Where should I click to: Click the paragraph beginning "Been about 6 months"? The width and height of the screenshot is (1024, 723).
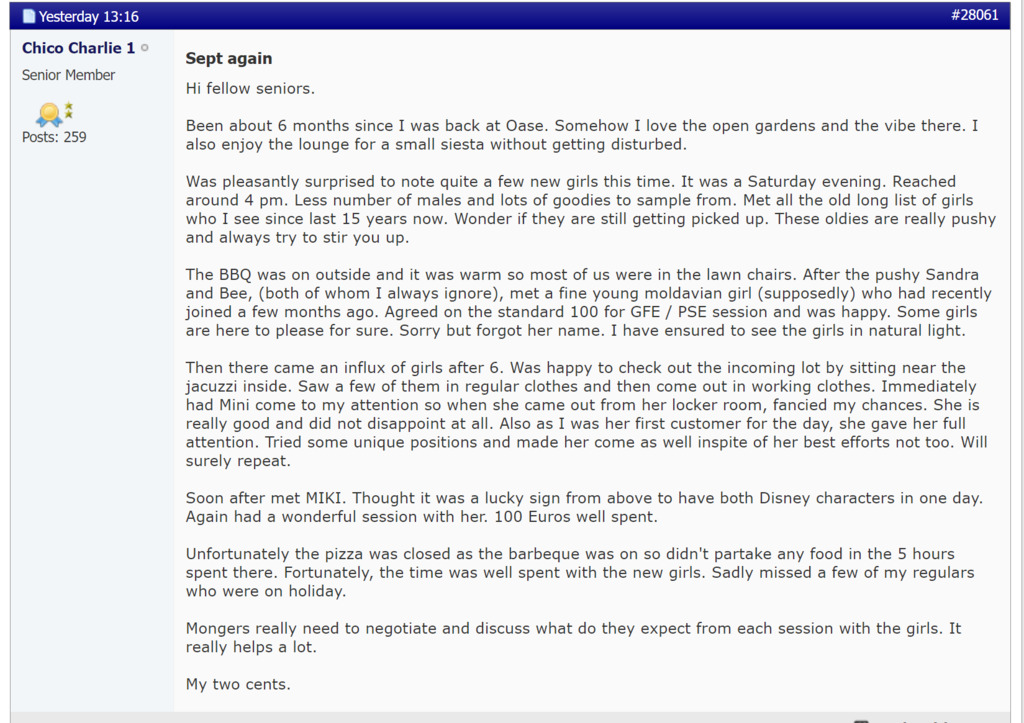(582, 135)
